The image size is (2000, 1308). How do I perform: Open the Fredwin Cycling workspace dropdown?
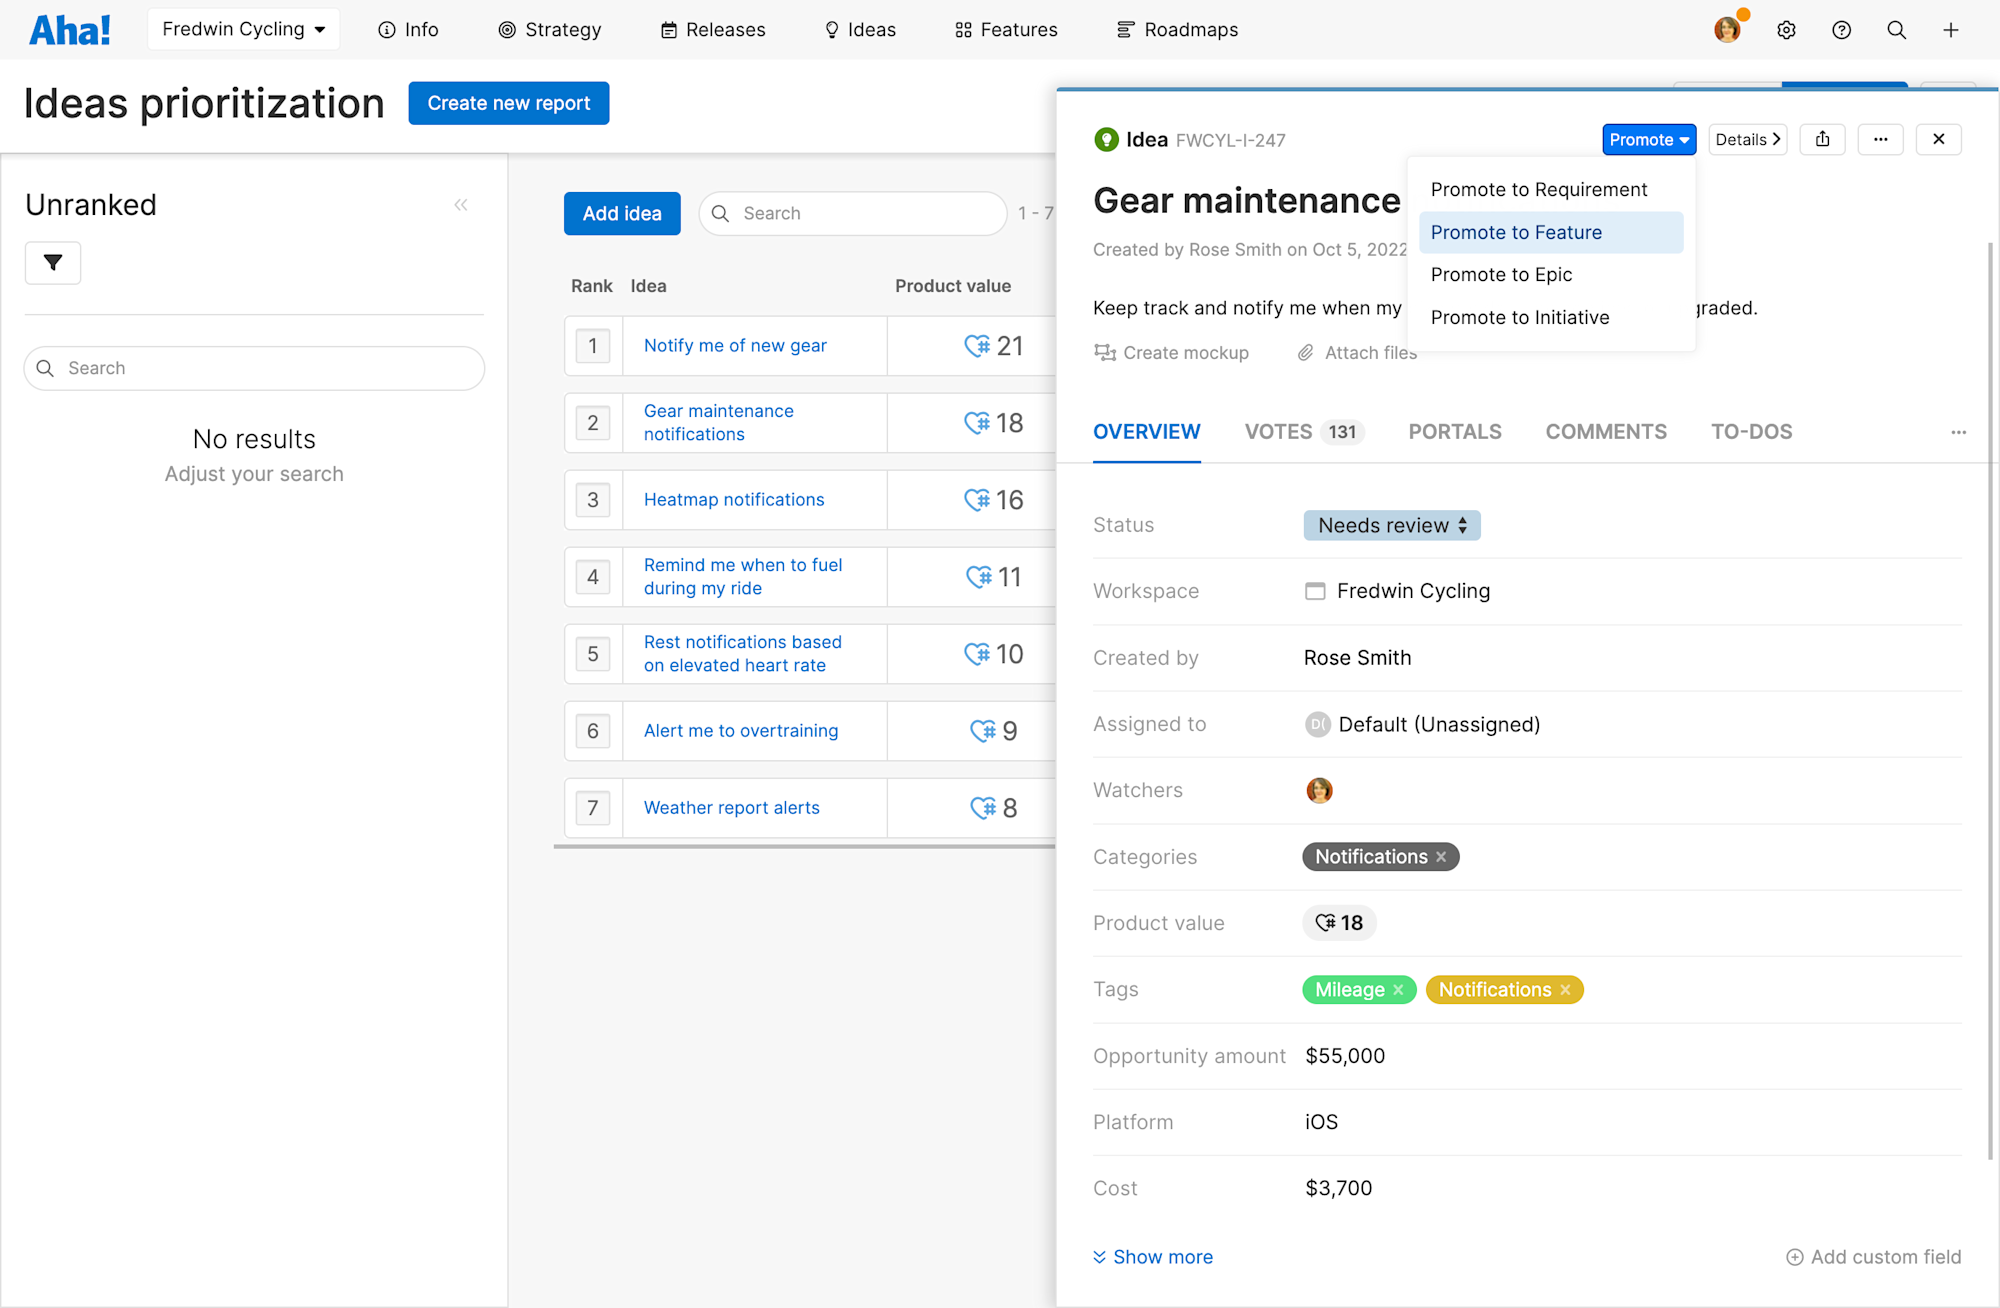click(x=244, y=30)
